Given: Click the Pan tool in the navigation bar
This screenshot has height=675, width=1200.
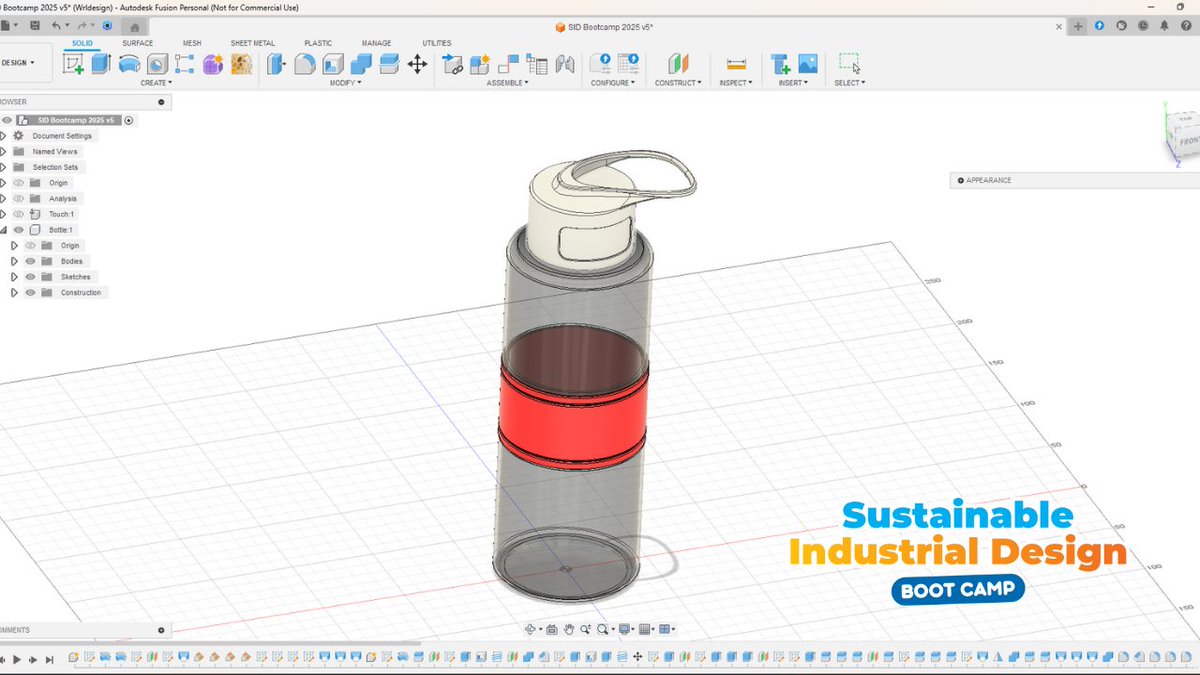Looking at the screenshot, I should [x=569, y=629].
